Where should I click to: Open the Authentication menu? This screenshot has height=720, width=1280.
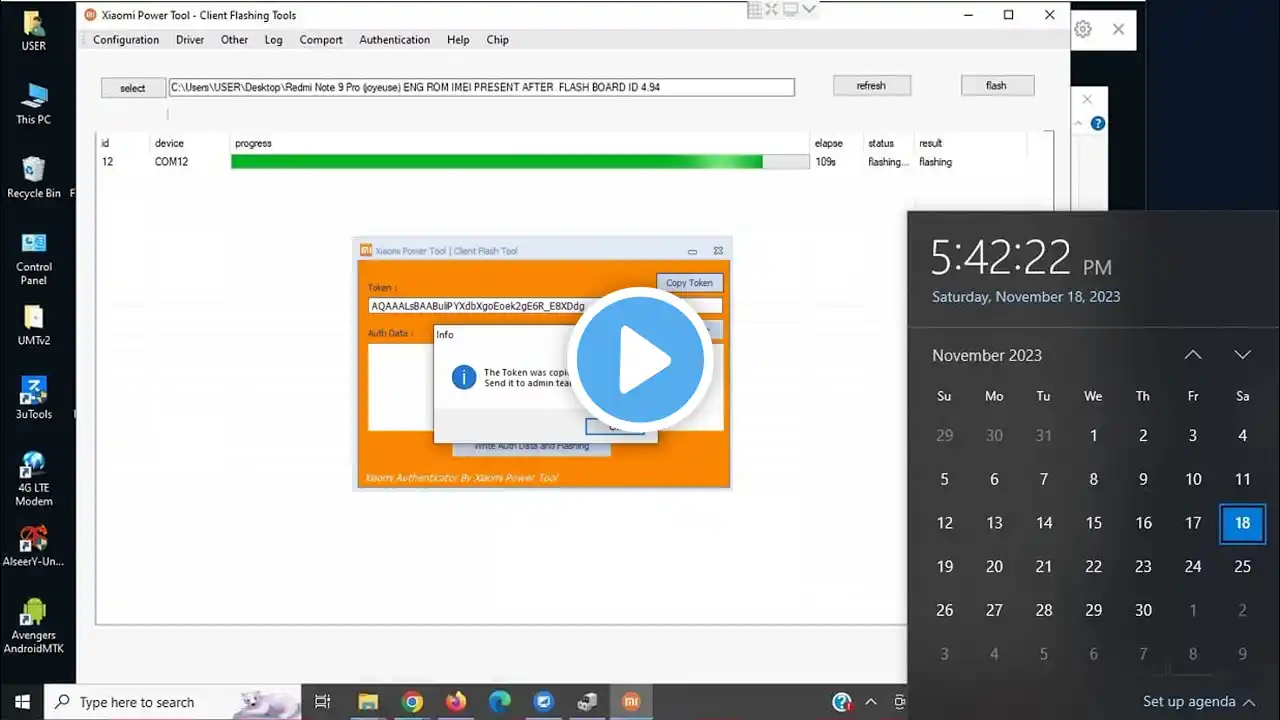(394, 40)
